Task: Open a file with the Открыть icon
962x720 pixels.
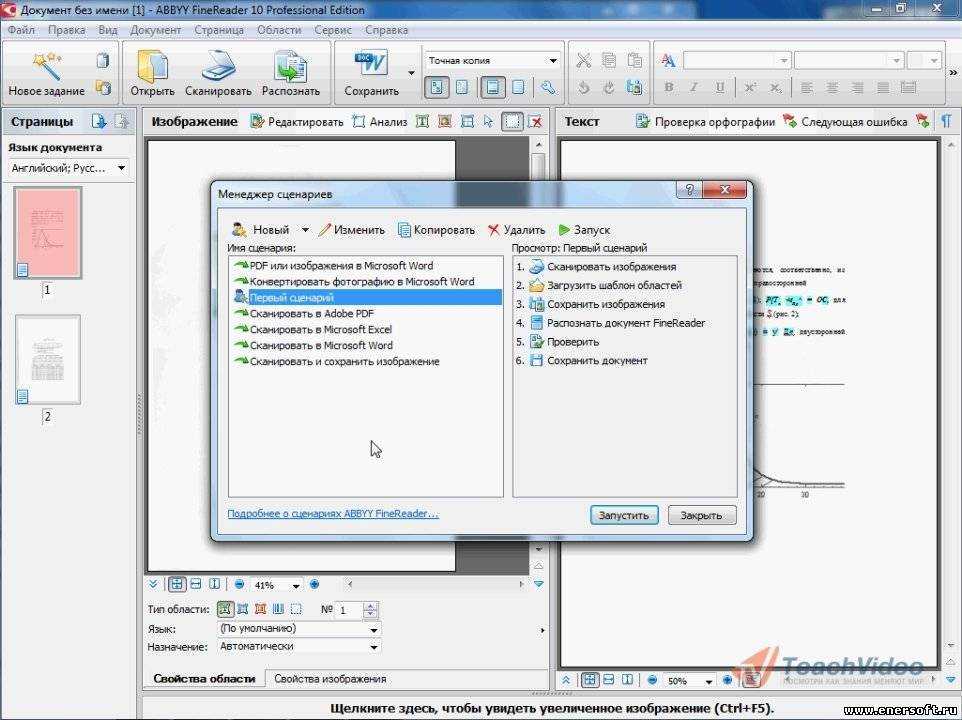Action: pos(152,66)
